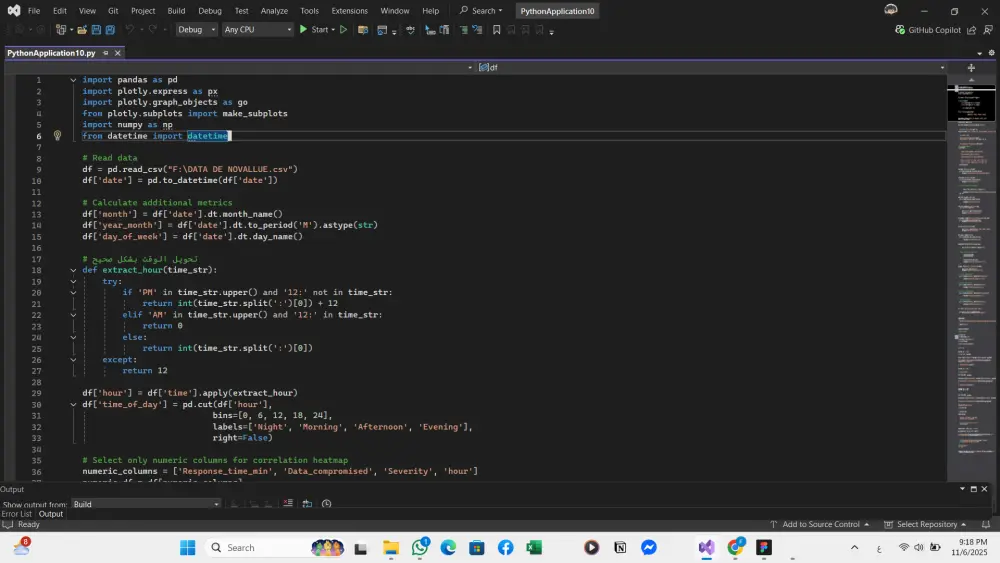Open the Edit menu
The height and width of the screenshot is (563, 1000).
(60, 11)
